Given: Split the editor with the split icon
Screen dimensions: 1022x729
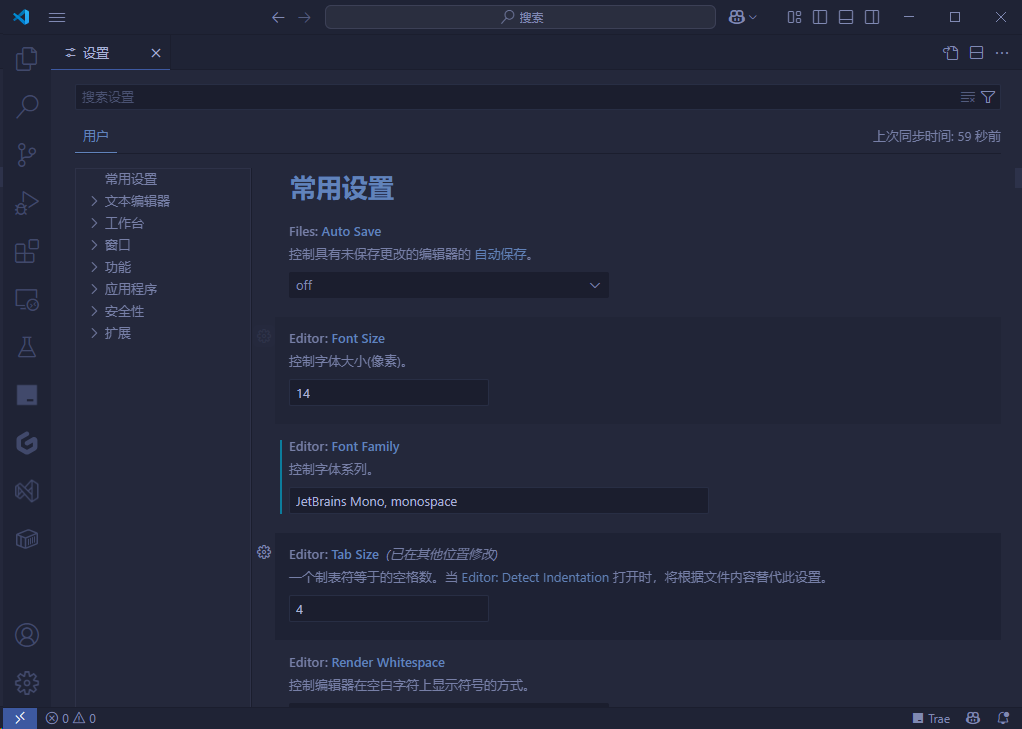Looking at the screenshot, I should click(976, 53).
